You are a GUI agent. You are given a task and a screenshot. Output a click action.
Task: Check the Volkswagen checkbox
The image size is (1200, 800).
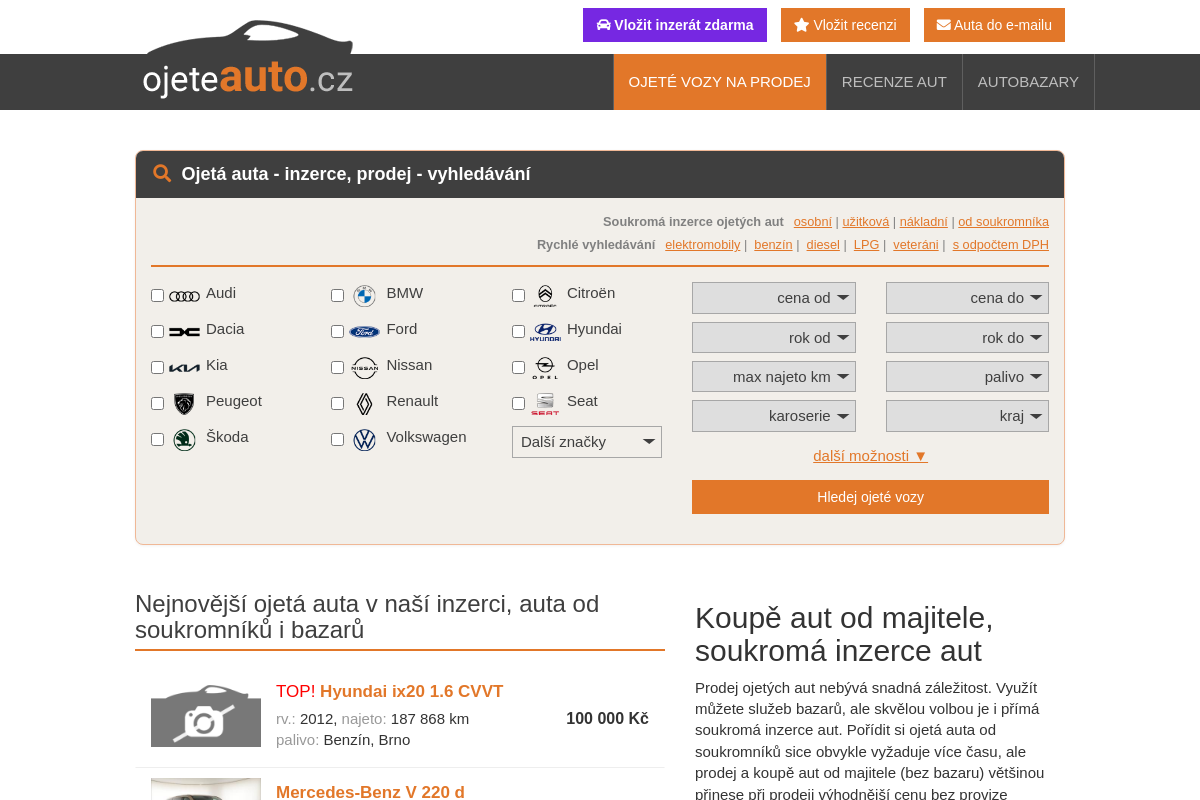pyautogui.click(x=337, y=439)
